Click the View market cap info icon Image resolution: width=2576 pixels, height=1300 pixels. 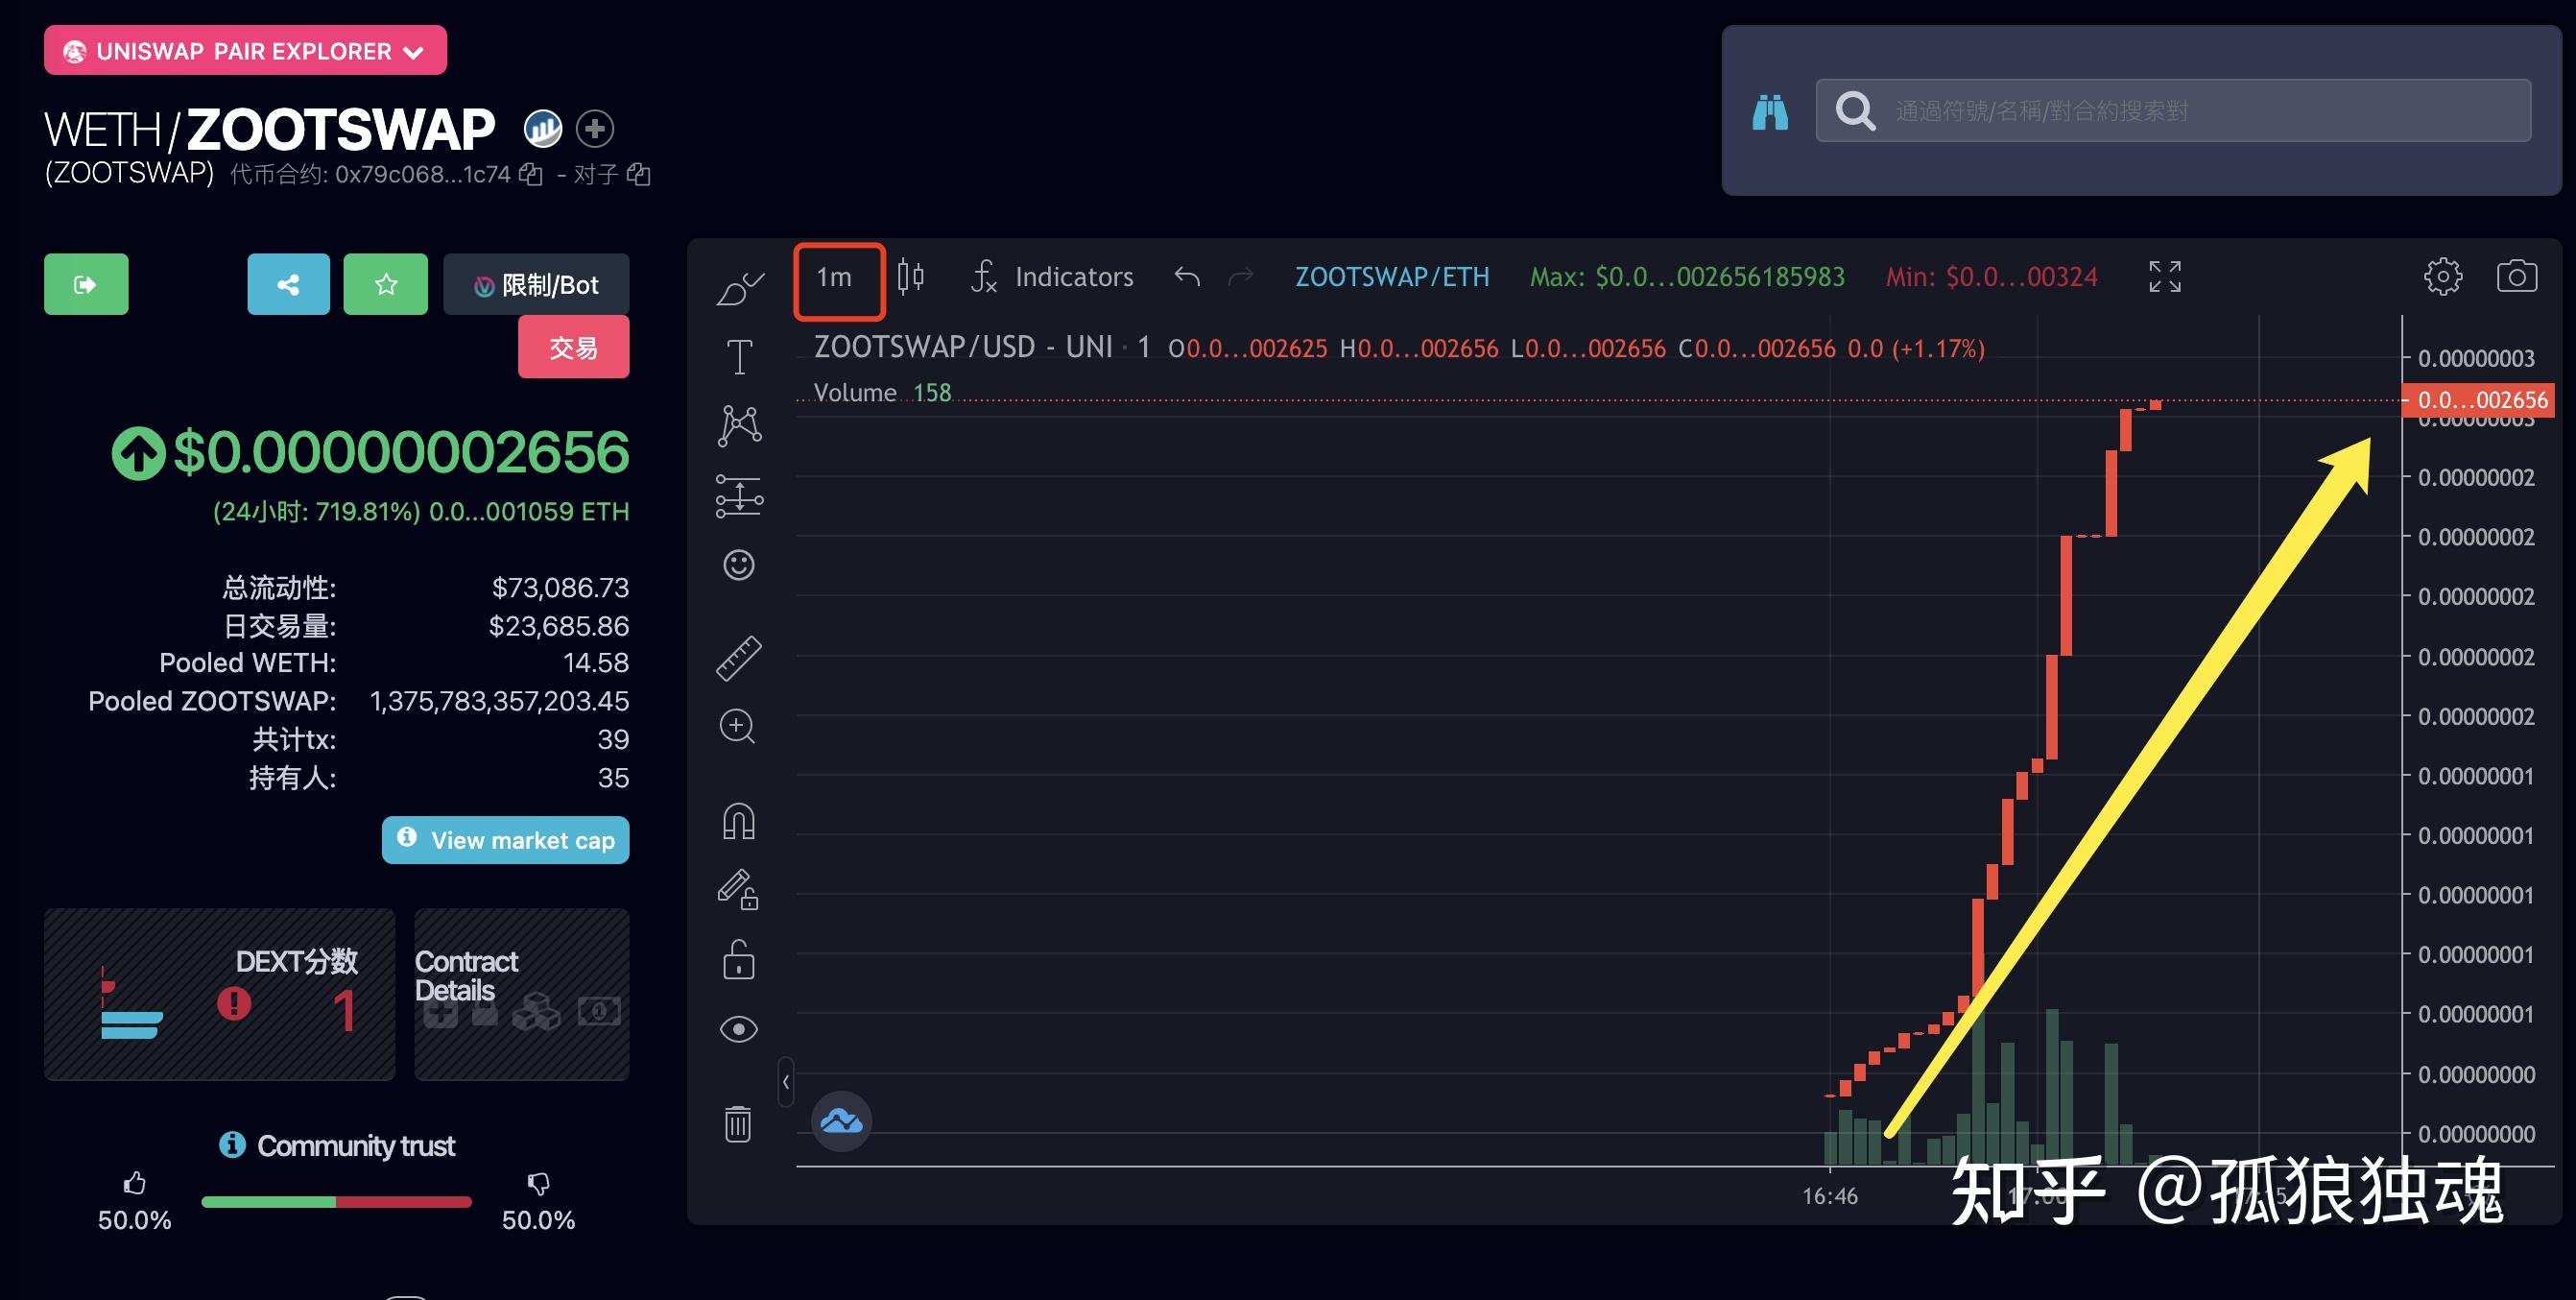coord(406,836)
